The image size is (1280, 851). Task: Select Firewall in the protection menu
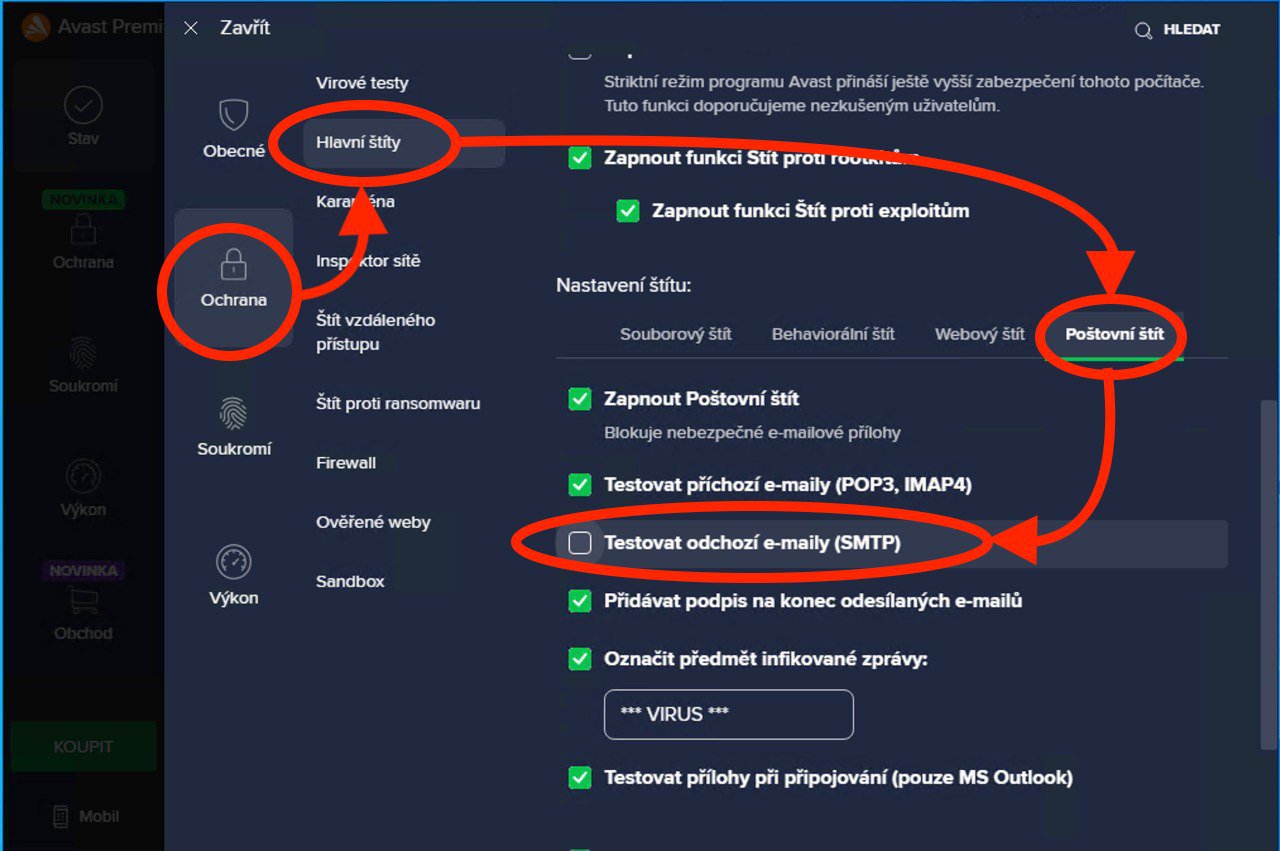tap(346, 463)
